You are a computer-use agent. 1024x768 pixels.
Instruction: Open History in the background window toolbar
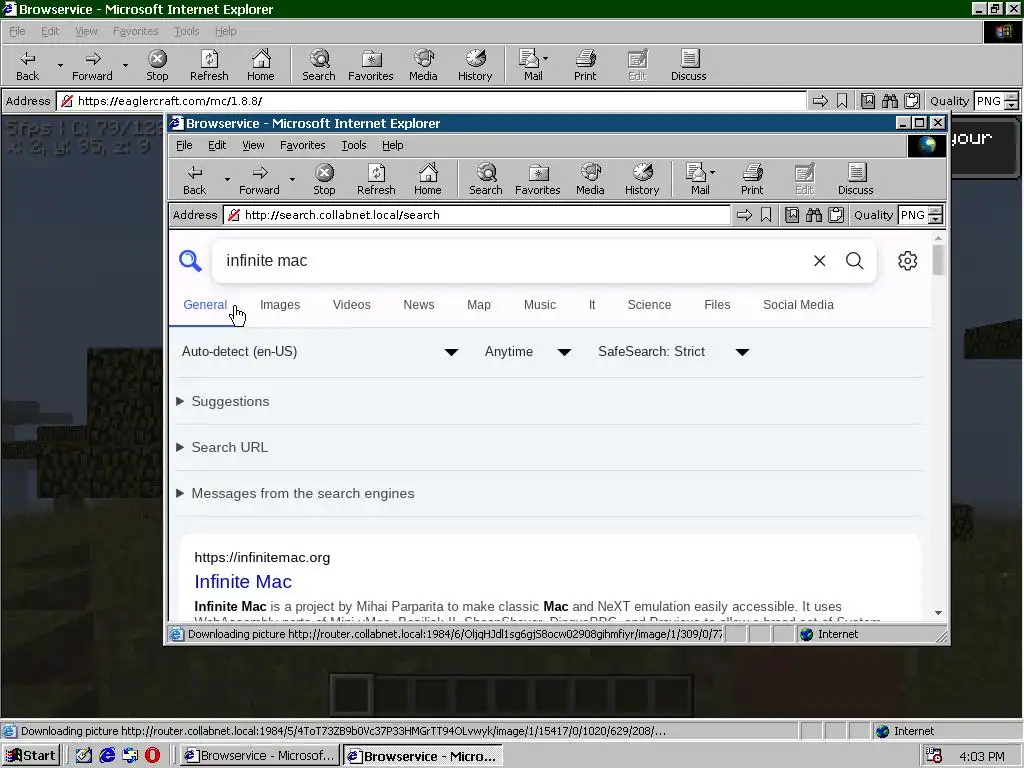pos(475,65)
